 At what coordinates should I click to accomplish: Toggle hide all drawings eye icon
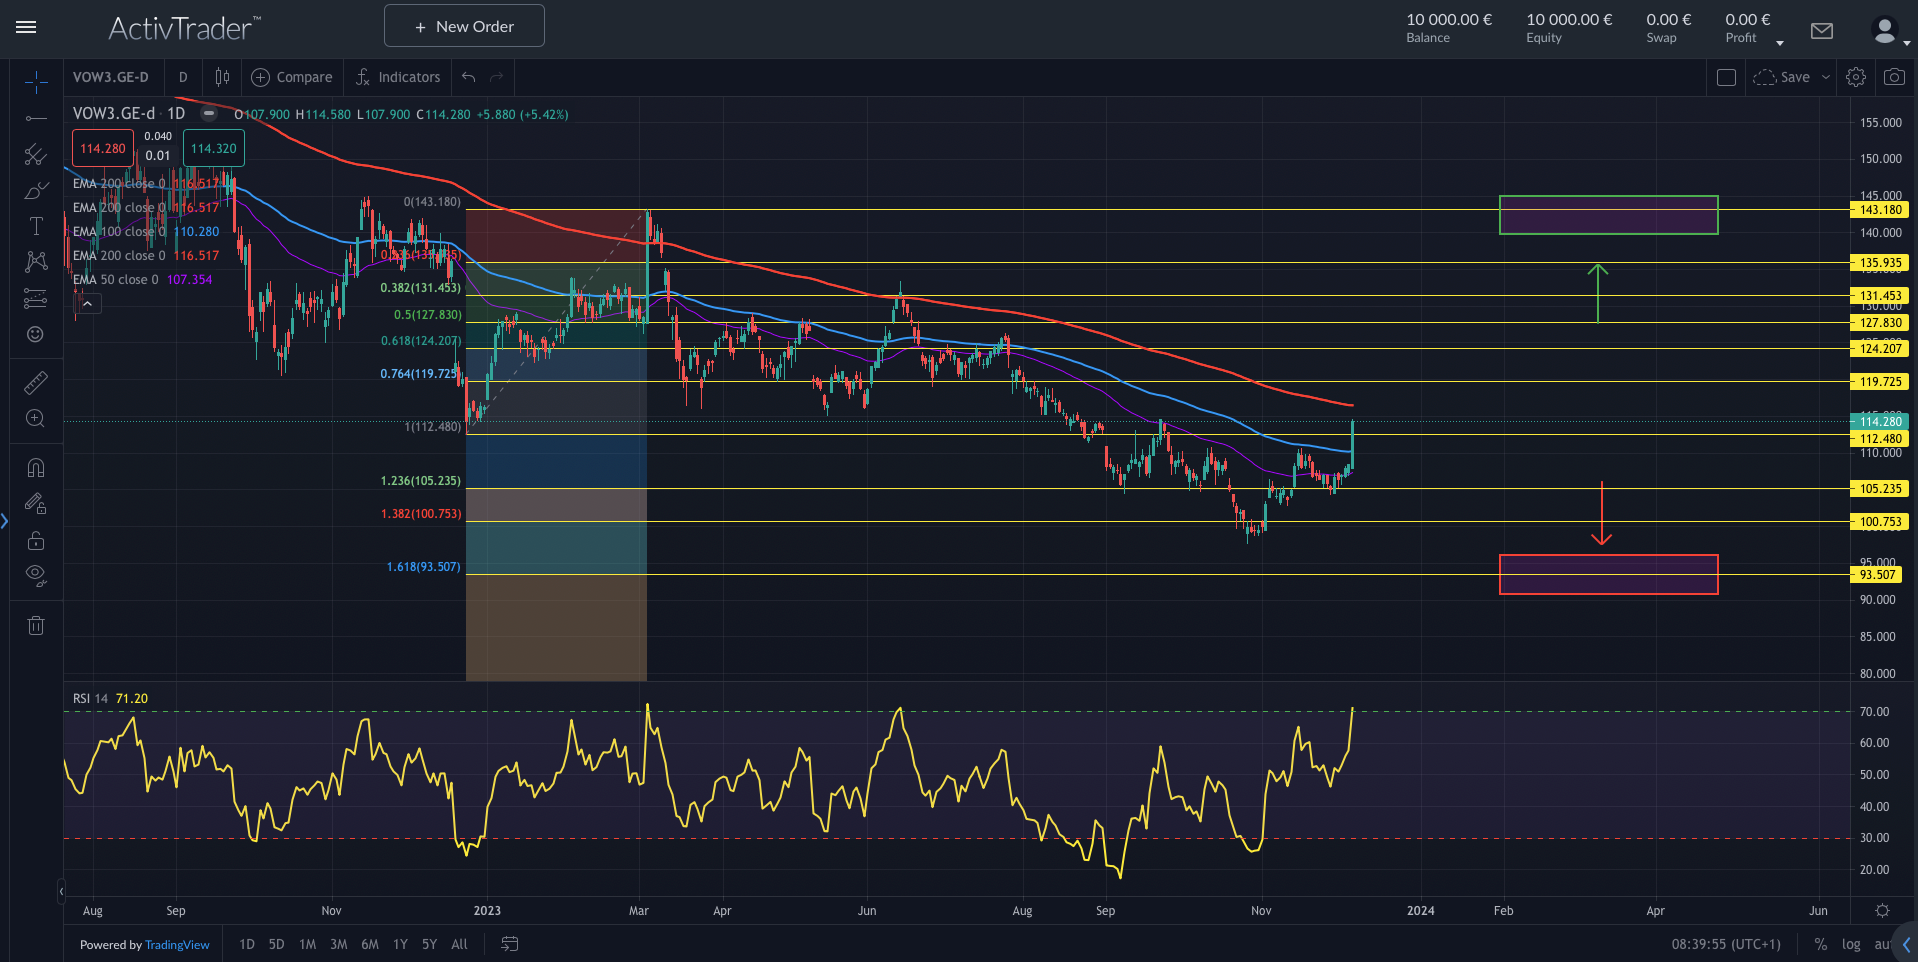(35, 575)
